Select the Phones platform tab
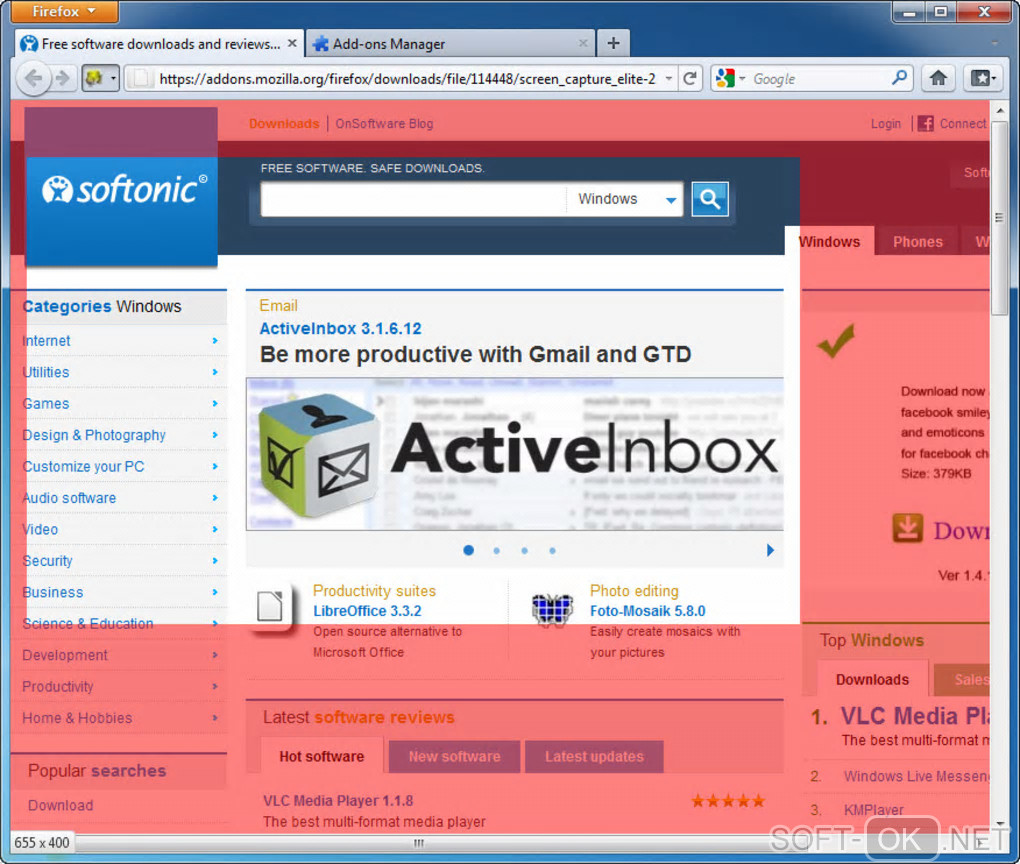Viewport: 1020px width, 864px height. coord(917,241)
